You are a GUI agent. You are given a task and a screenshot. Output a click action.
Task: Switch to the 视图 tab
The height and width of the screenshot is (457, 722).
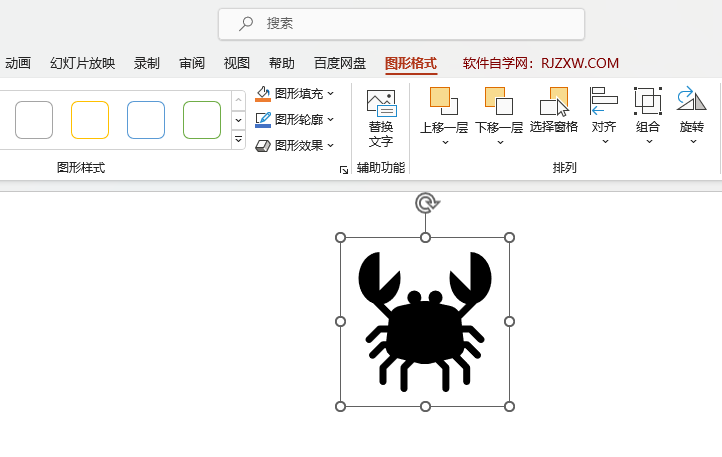pyautogui.click(x=237, y=63)
